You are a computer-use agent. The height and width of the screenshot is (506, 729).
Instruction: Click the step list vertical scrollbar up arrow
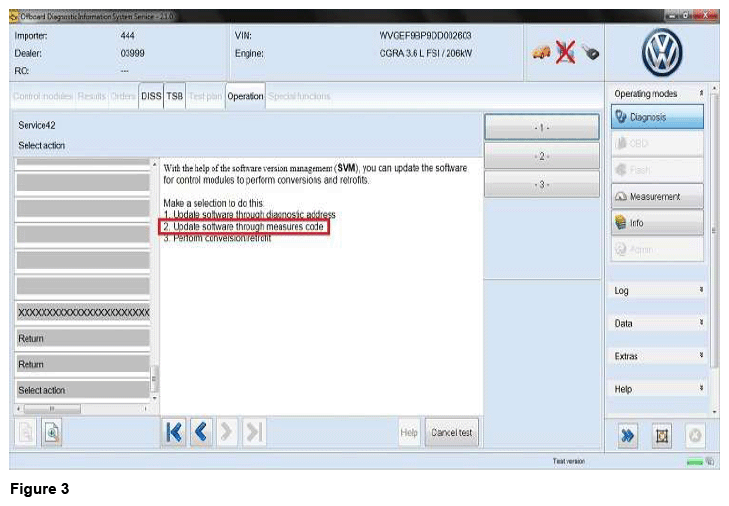pyautogui.click(x=155, y=164)
